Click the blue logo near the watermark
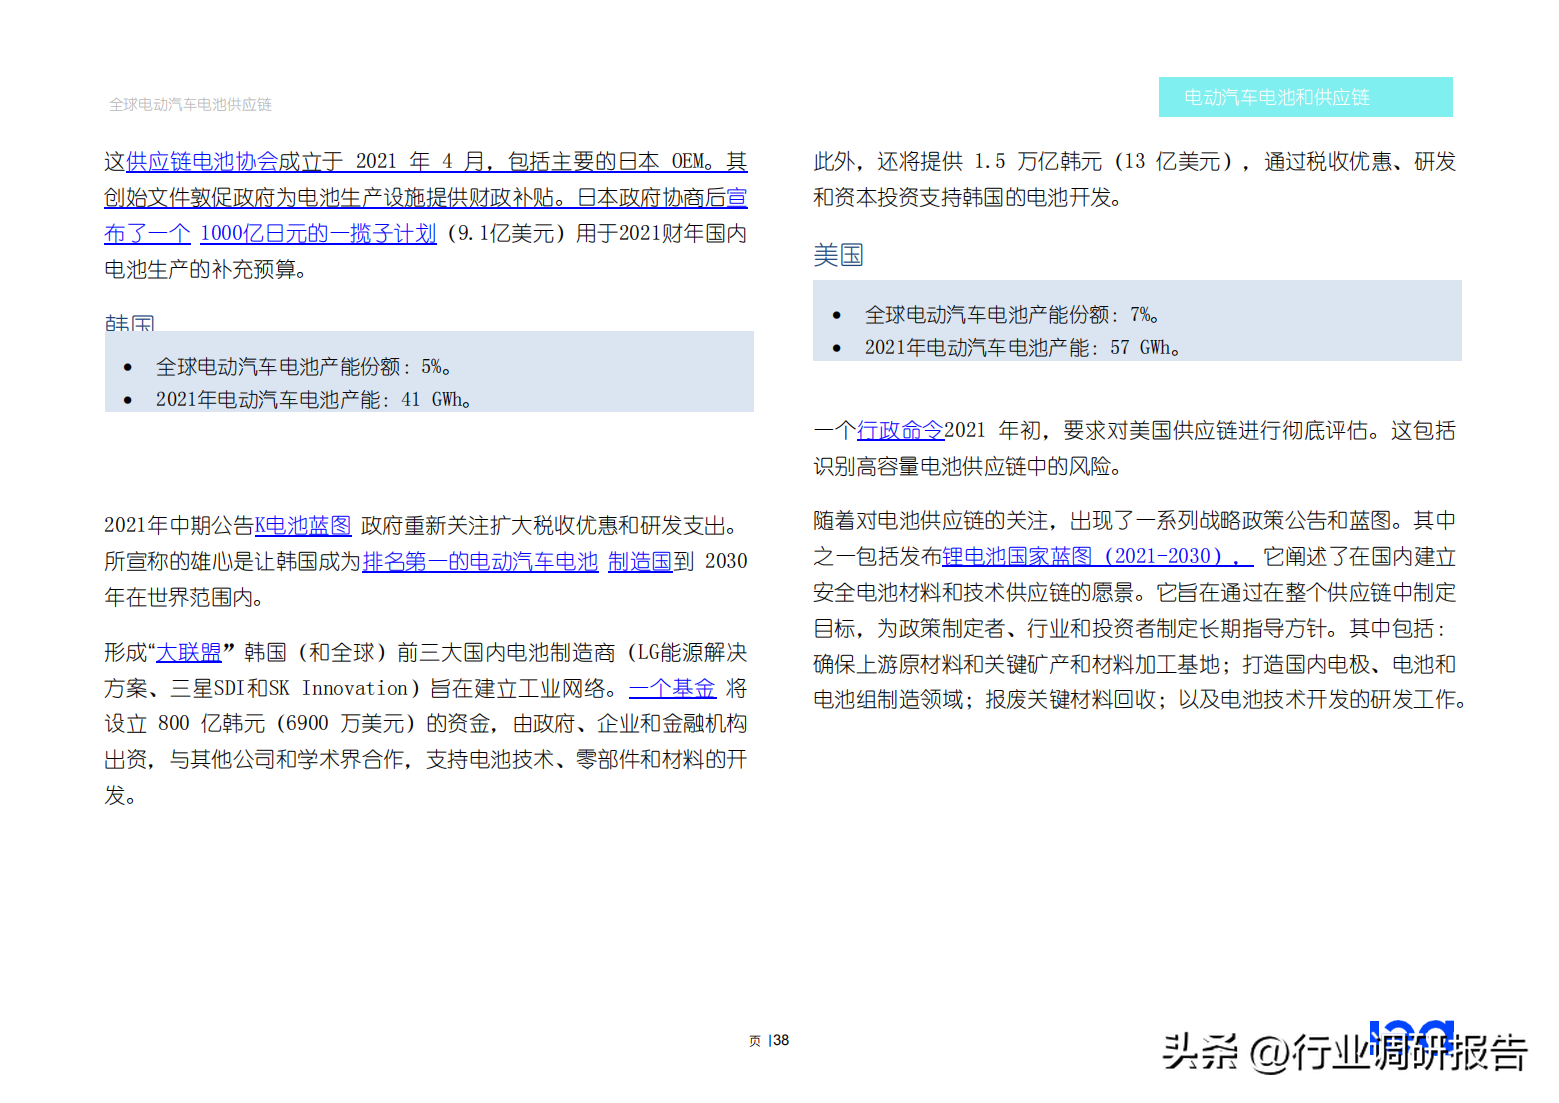Screen dimensions: 1559x1103 1411,1034
